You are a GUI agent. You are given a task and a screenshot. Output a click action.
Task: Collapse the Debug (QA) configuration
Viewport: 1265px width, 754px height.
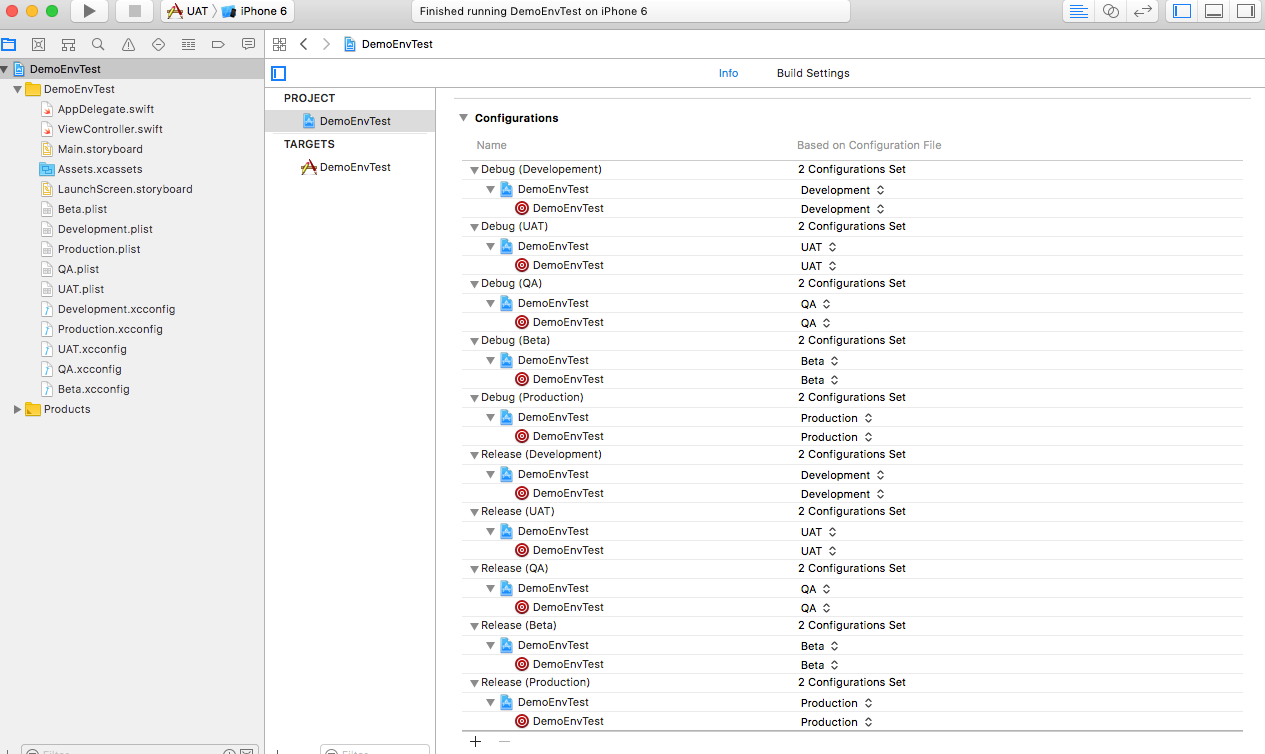click(x=475, y=284)
